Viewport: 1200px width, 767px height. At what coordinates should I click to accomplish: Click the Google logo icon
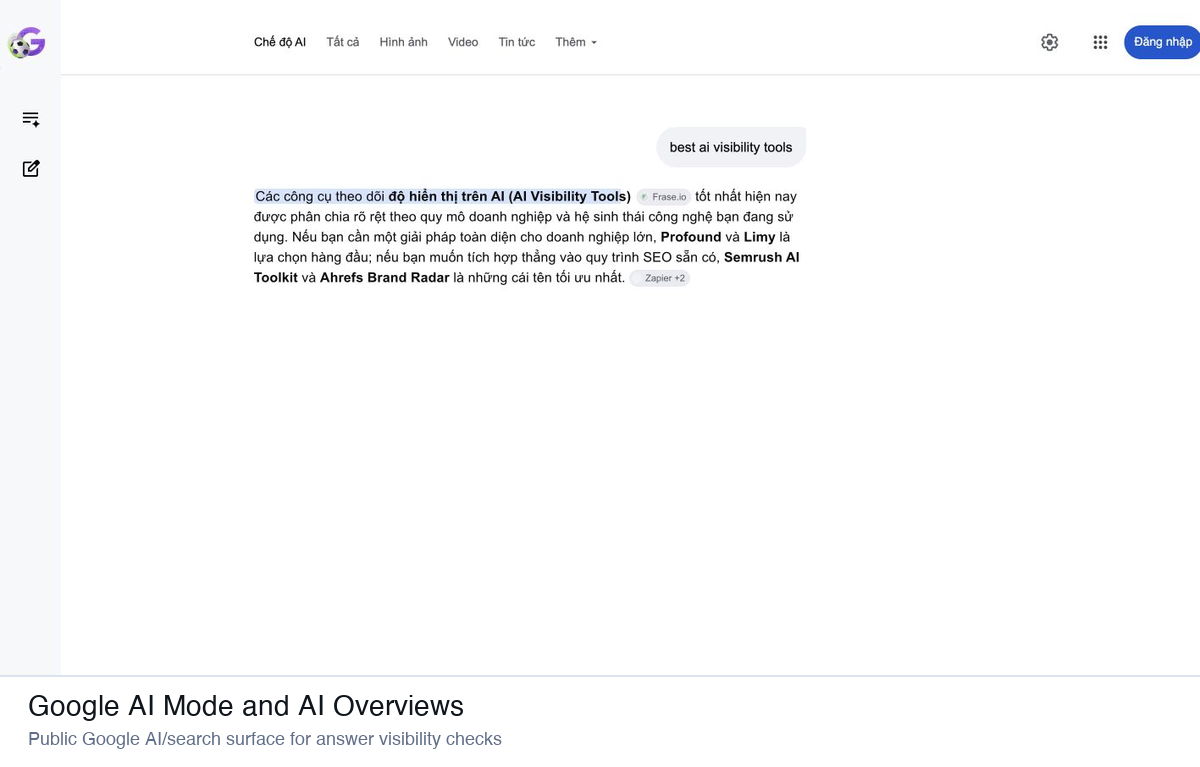(x=27, y=43)
